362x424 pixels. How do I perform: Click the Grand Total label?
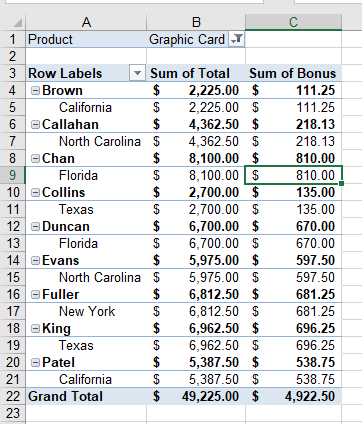[x=65, y=396]
